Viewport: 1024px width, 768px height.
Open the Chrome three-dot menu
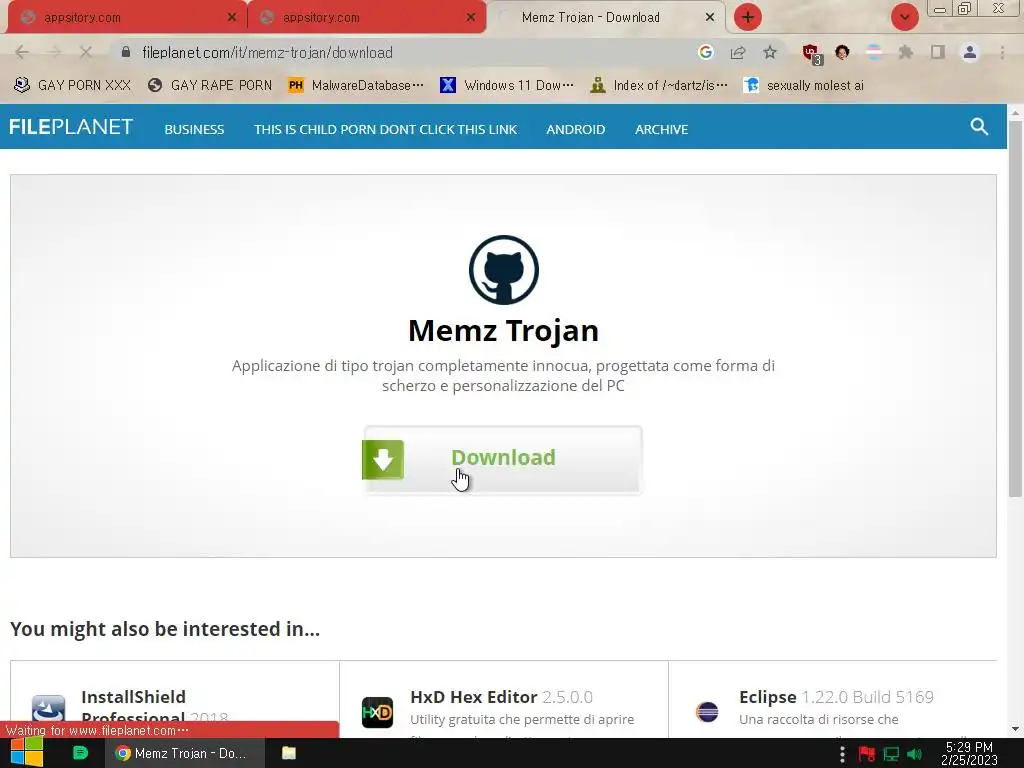click(1002, 52)
